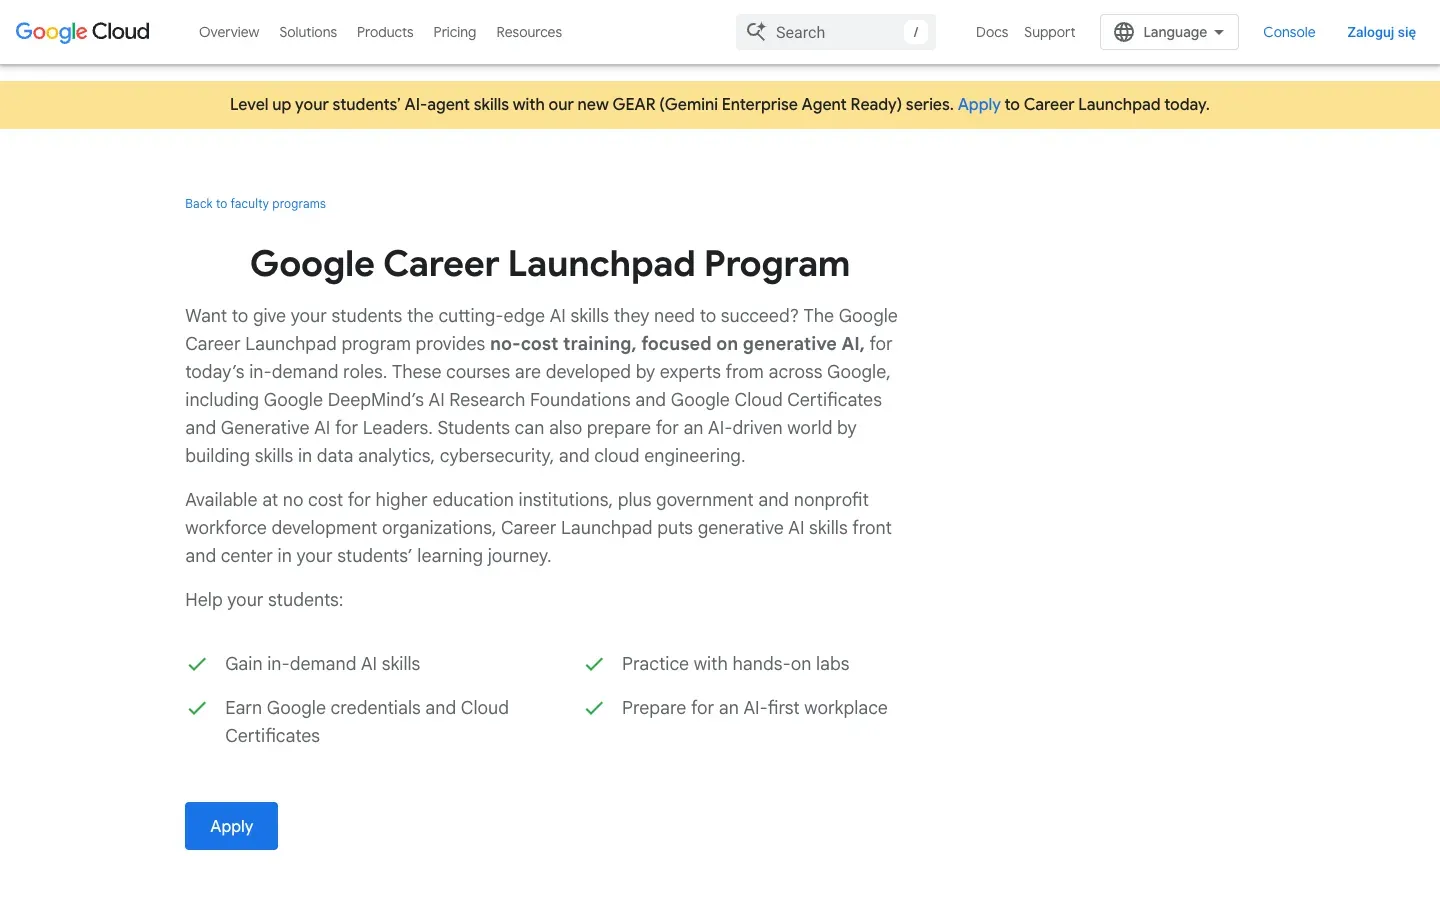Follow the Back to faculty programs link
Screen dimensions: 1440x900
255,204
